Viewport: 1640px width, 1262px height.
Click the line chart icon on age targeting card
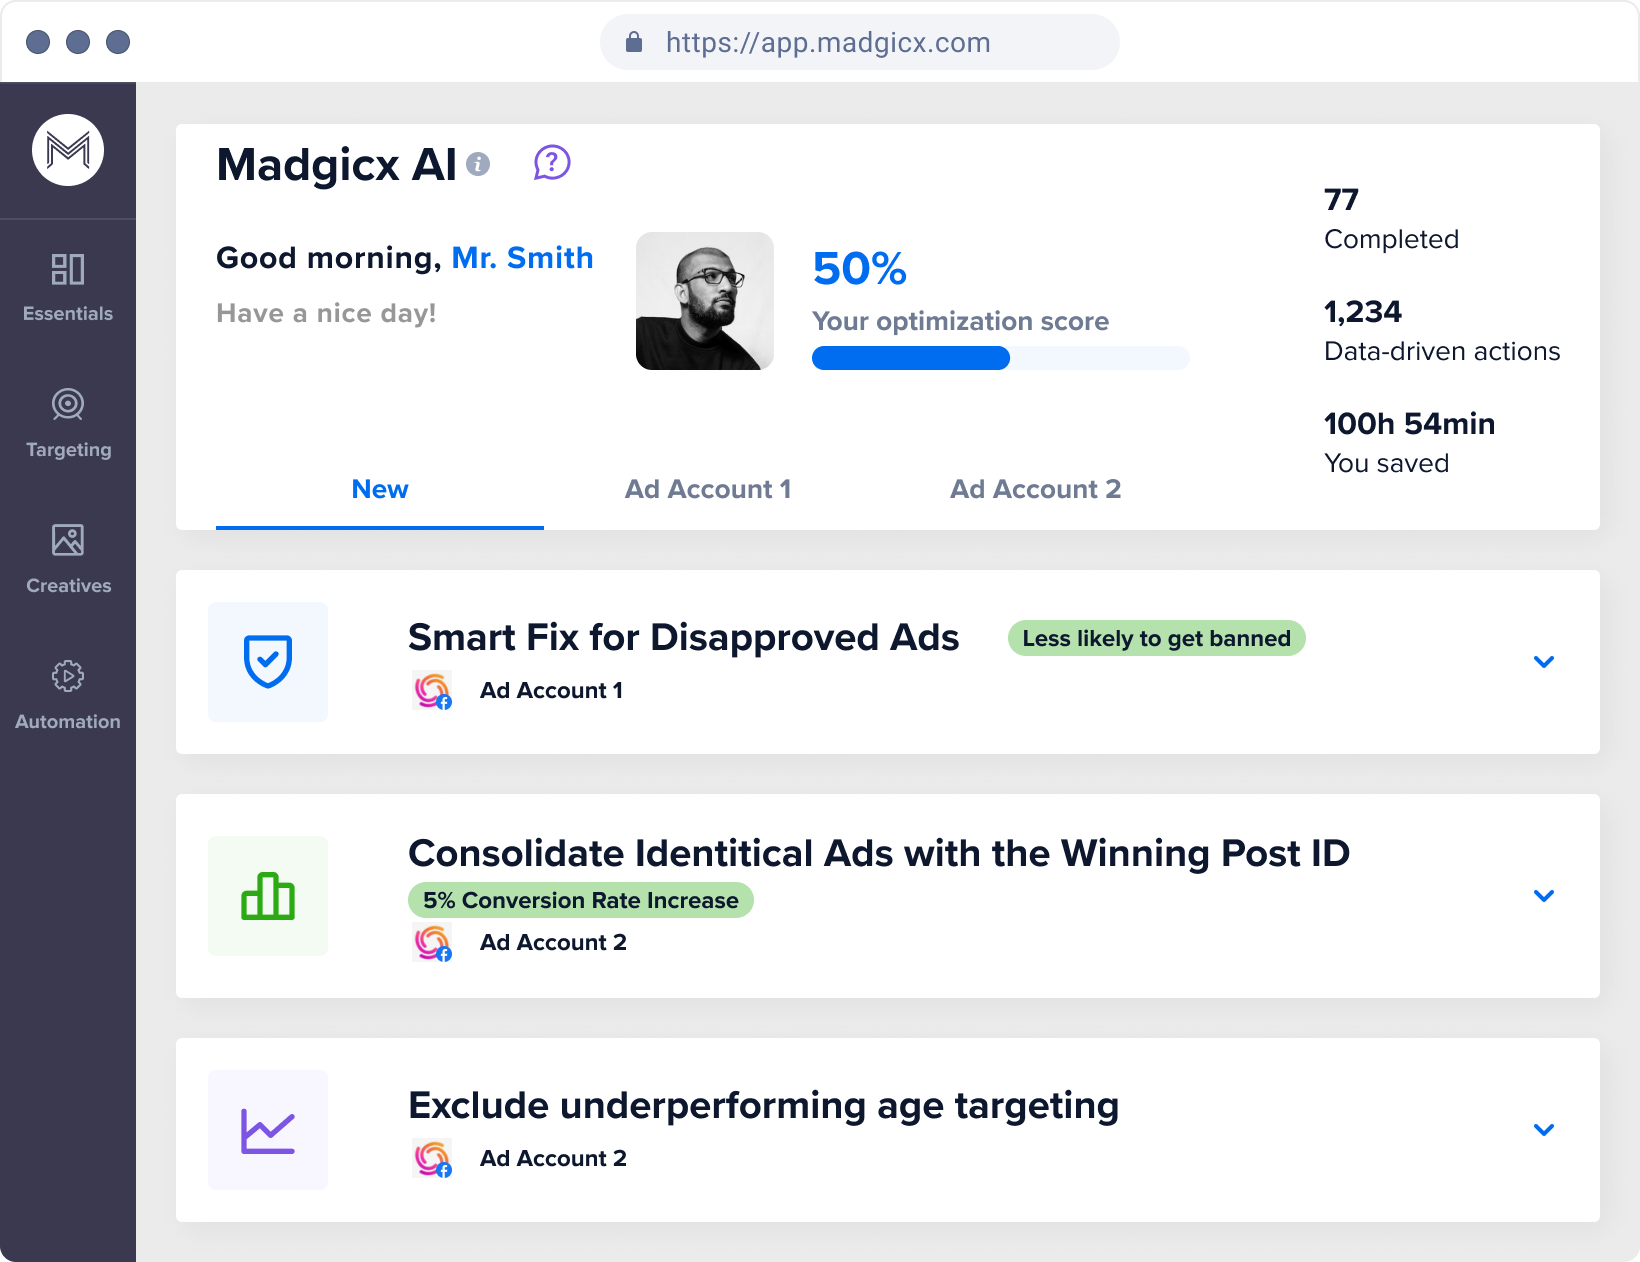[x=267, y=1130]
